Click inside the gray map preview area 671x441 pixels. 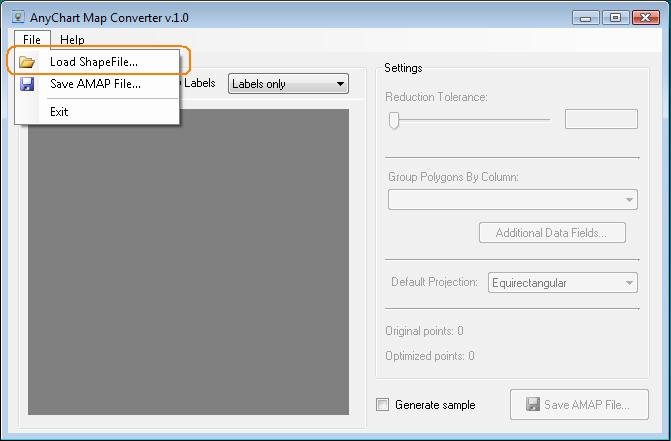[x=188, y=260]
